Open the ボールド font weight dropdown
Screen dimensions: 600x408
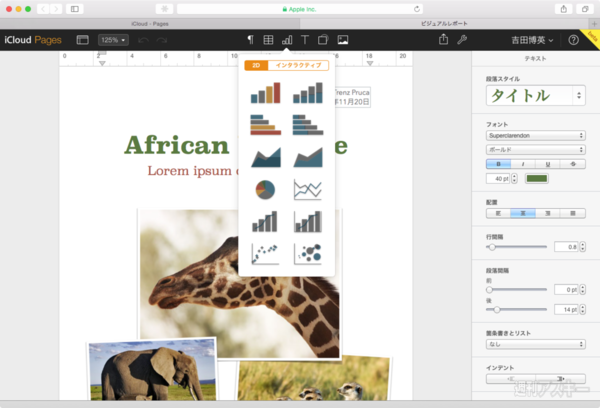[x=536, y=150]
